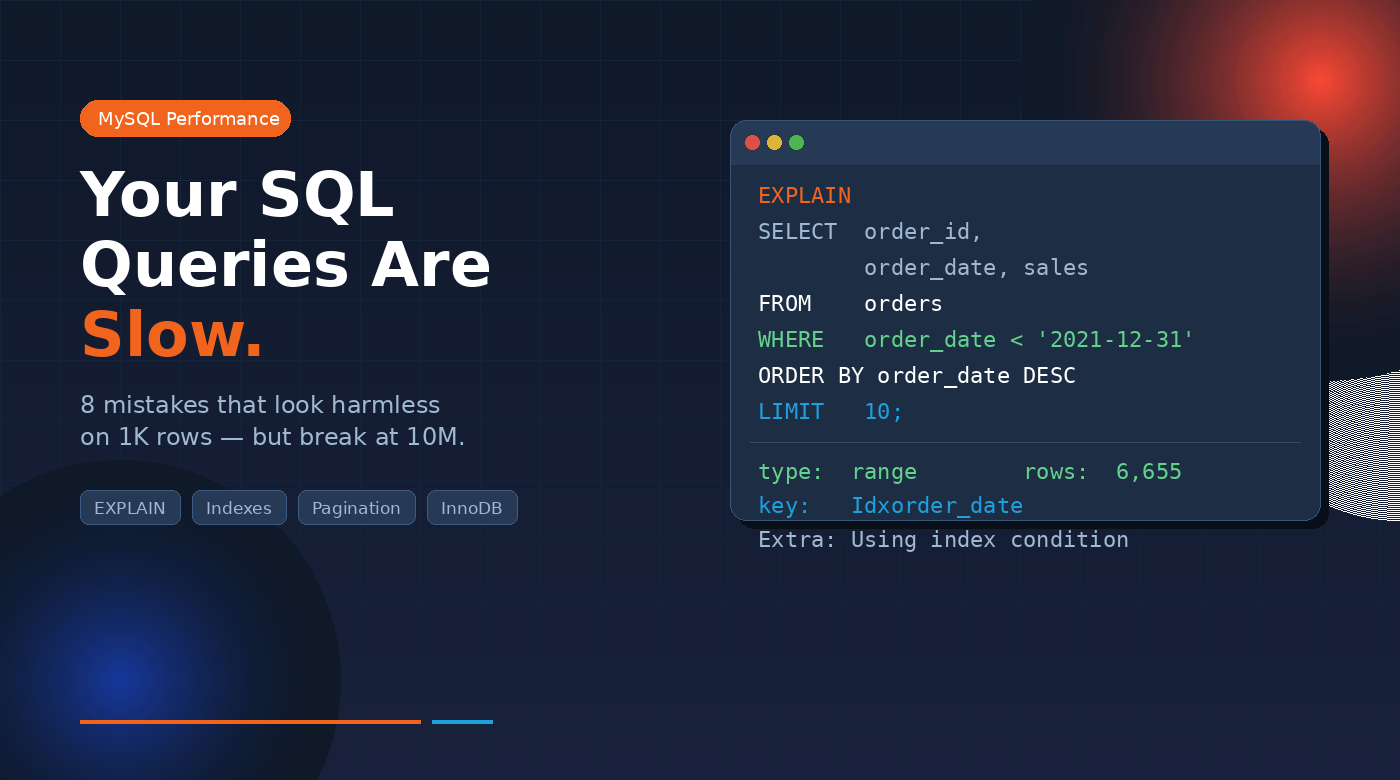The height and width of the screenshot is (780, 1400).
Task: Select the Indexes tag
Action: (x=239, y=508)
